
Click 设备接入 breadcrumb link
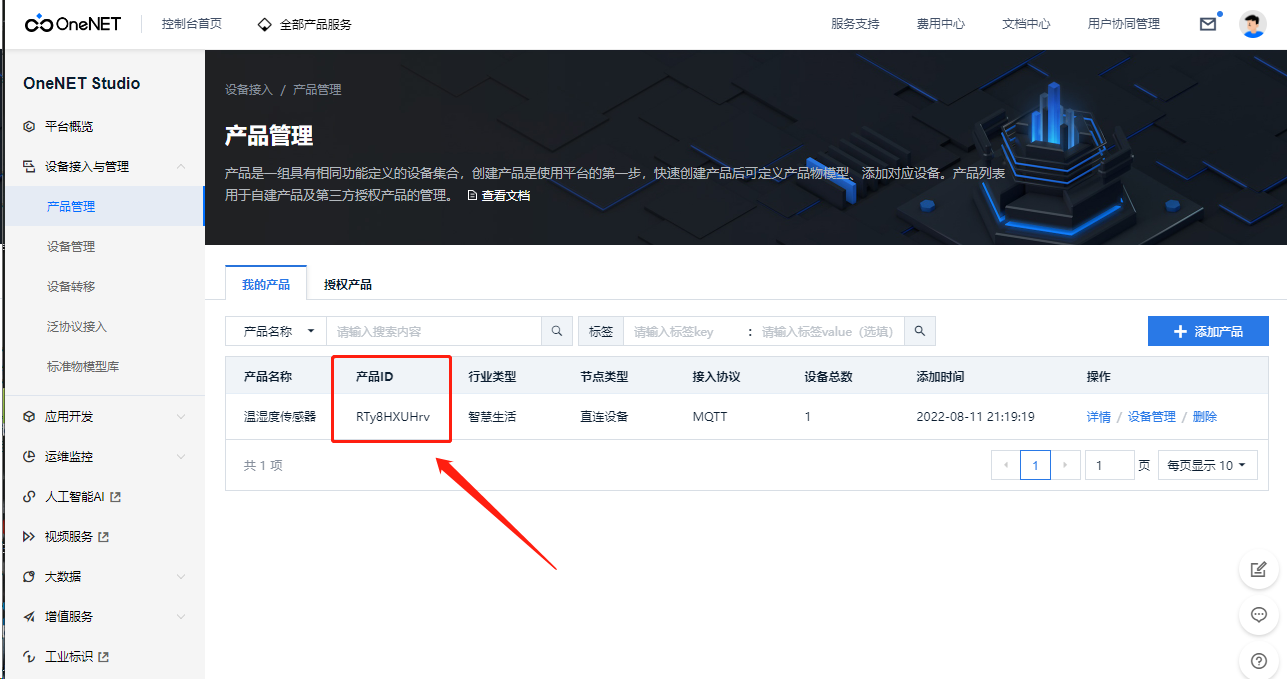tap(249, 90)
